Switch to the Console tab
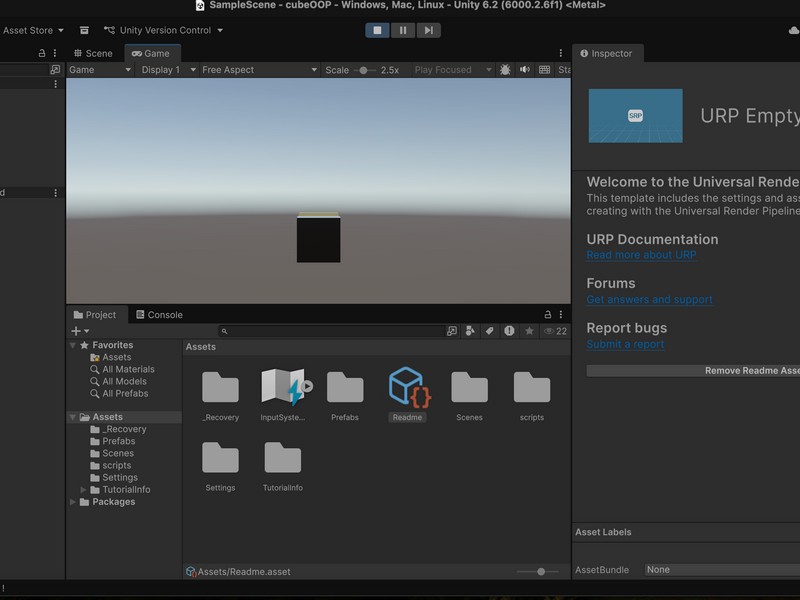 159,315
